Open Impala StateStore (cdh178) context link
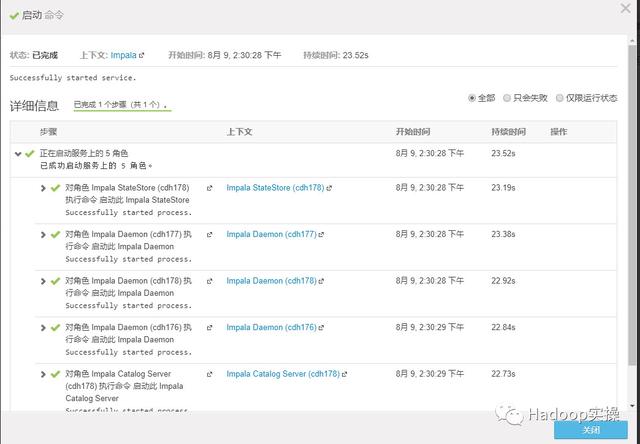Viewport: 640px width, 444px height. coord(275,188)
